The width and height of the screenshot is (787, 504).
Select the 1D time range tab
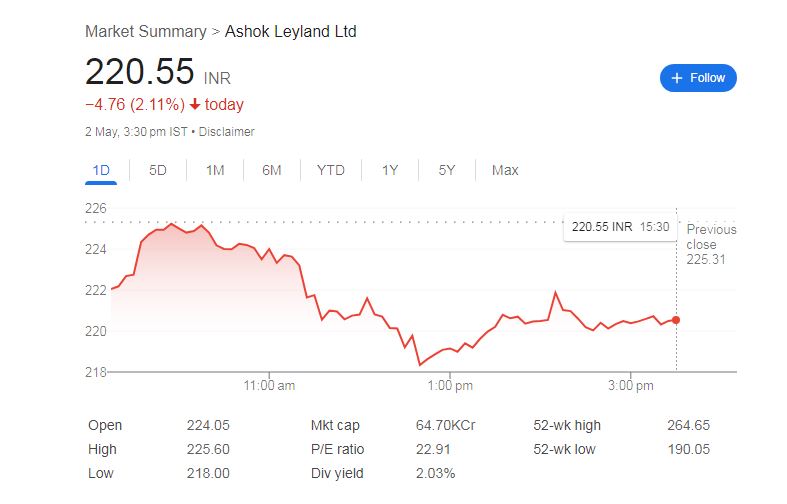pyautogui.click(x=101, y=170)
